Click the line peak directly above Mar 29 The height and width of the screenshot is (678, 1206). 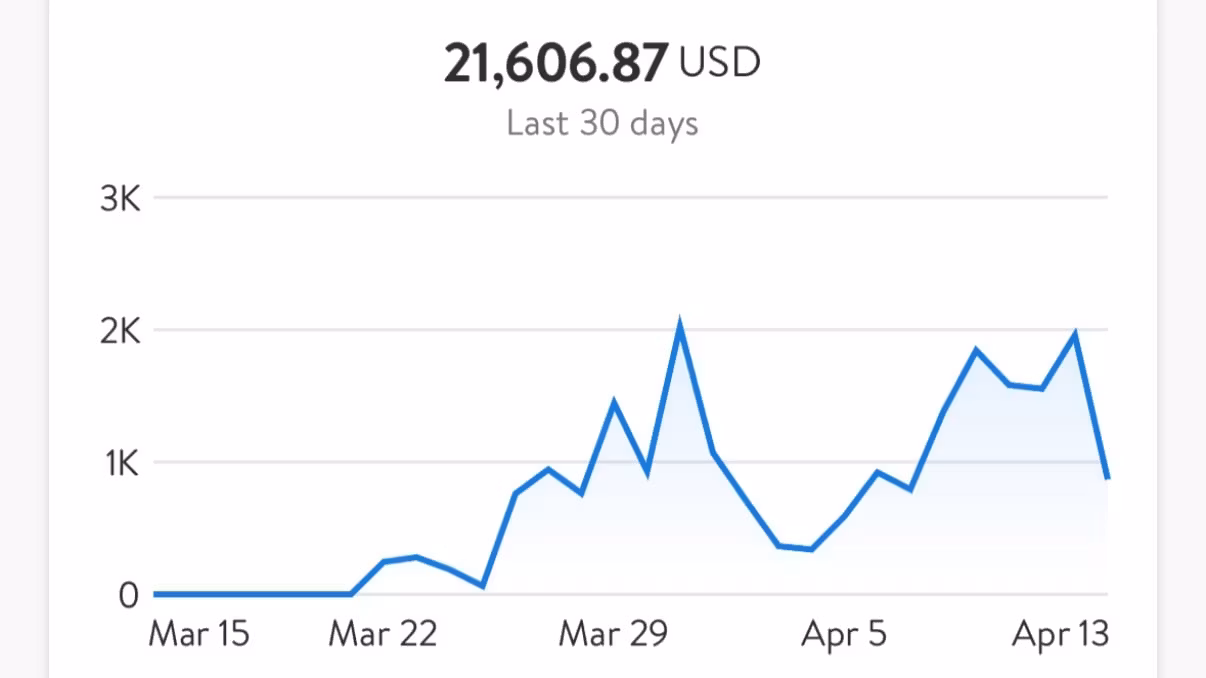[614, 402]
